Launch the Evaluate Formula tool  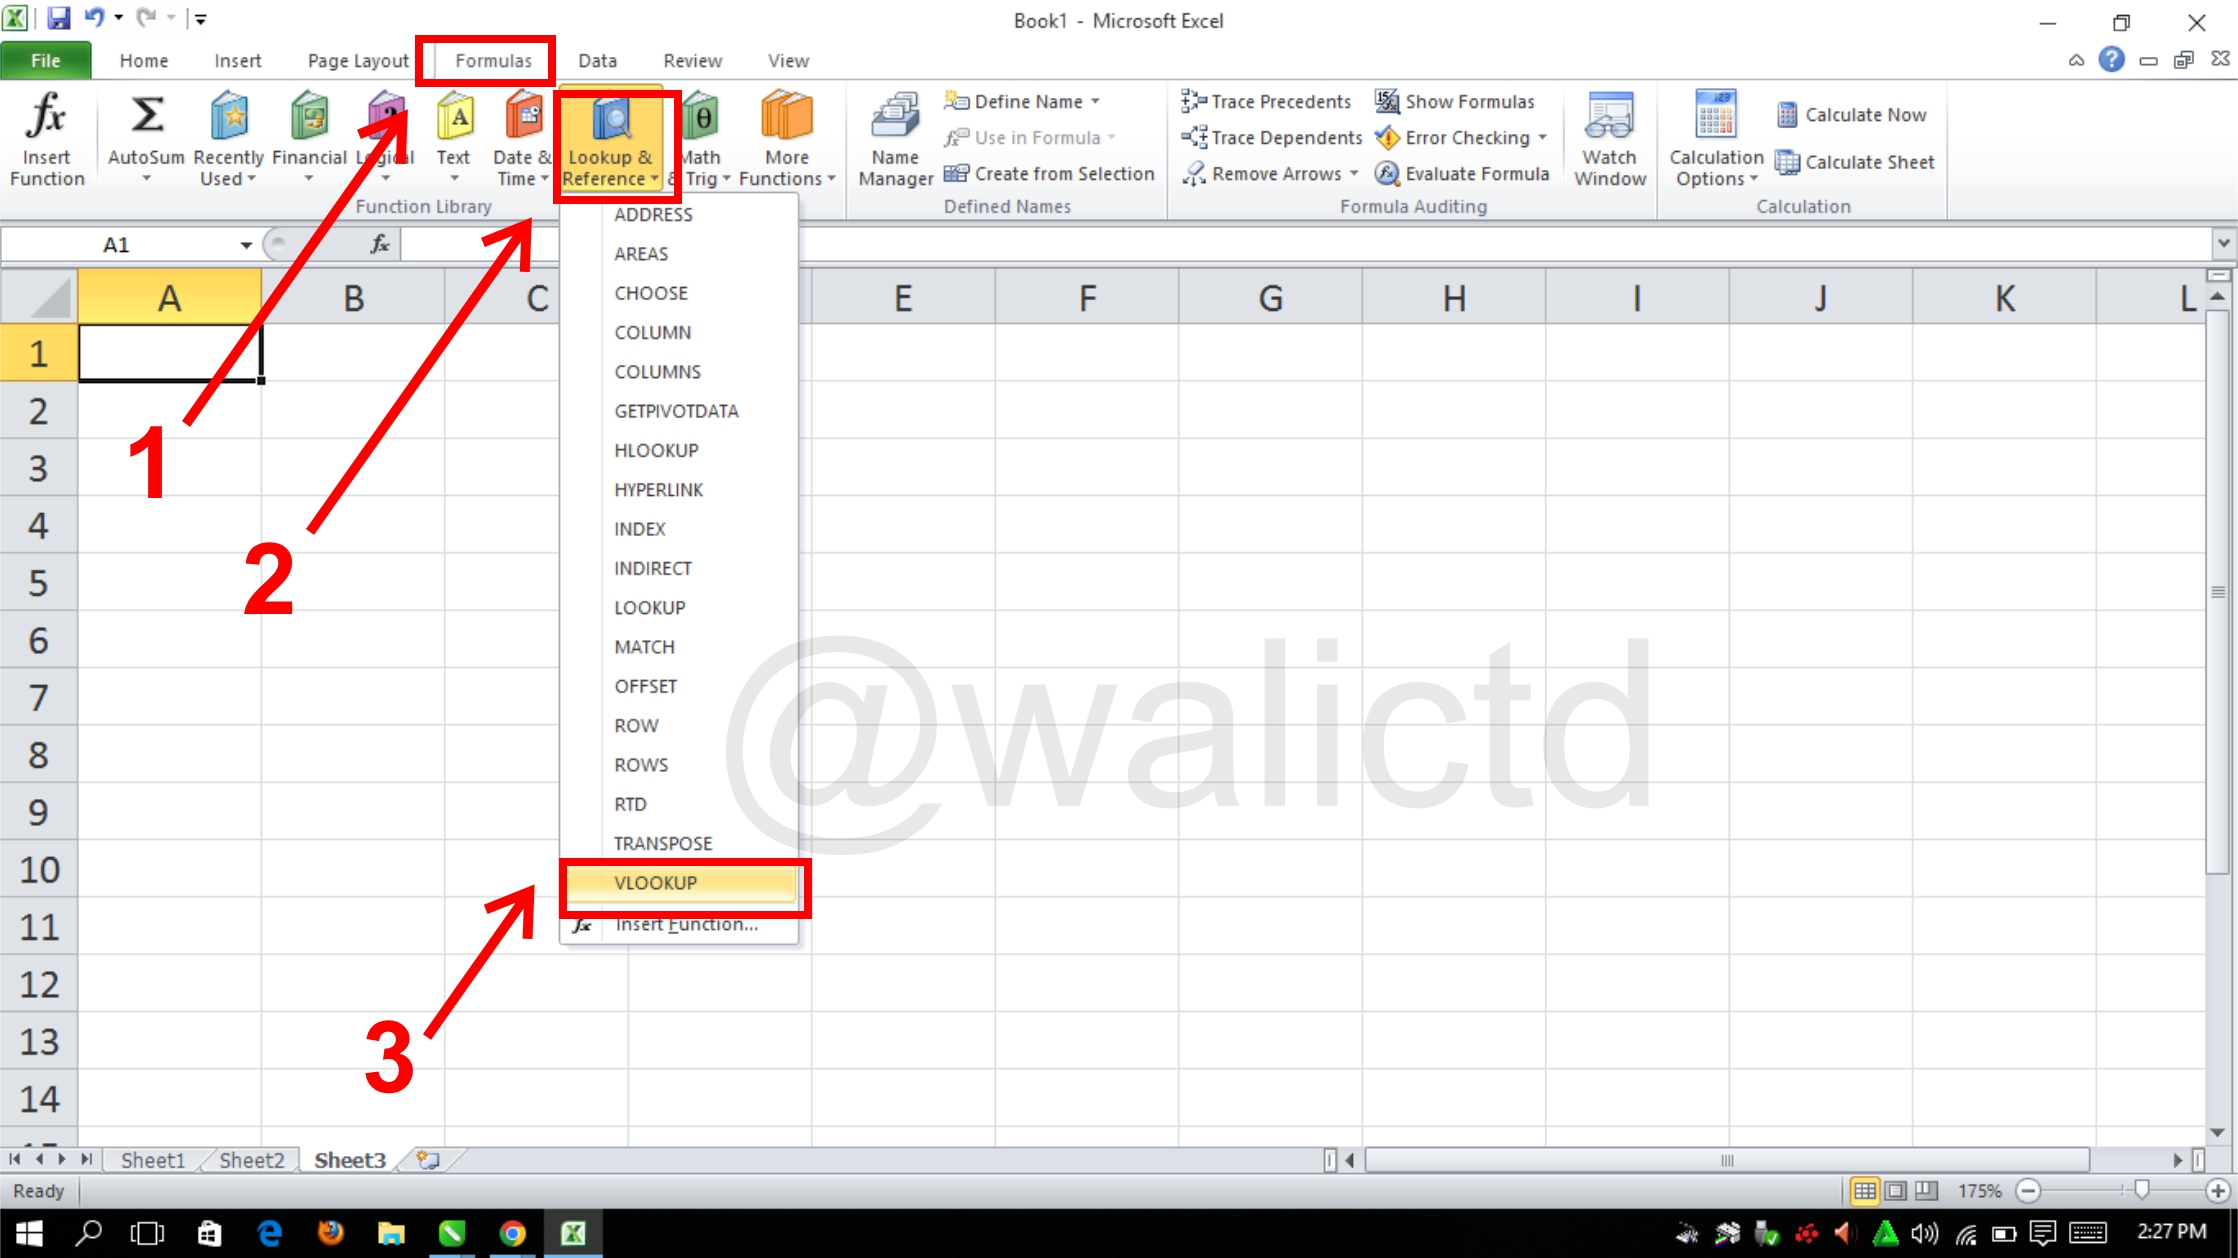(1462, 174)
